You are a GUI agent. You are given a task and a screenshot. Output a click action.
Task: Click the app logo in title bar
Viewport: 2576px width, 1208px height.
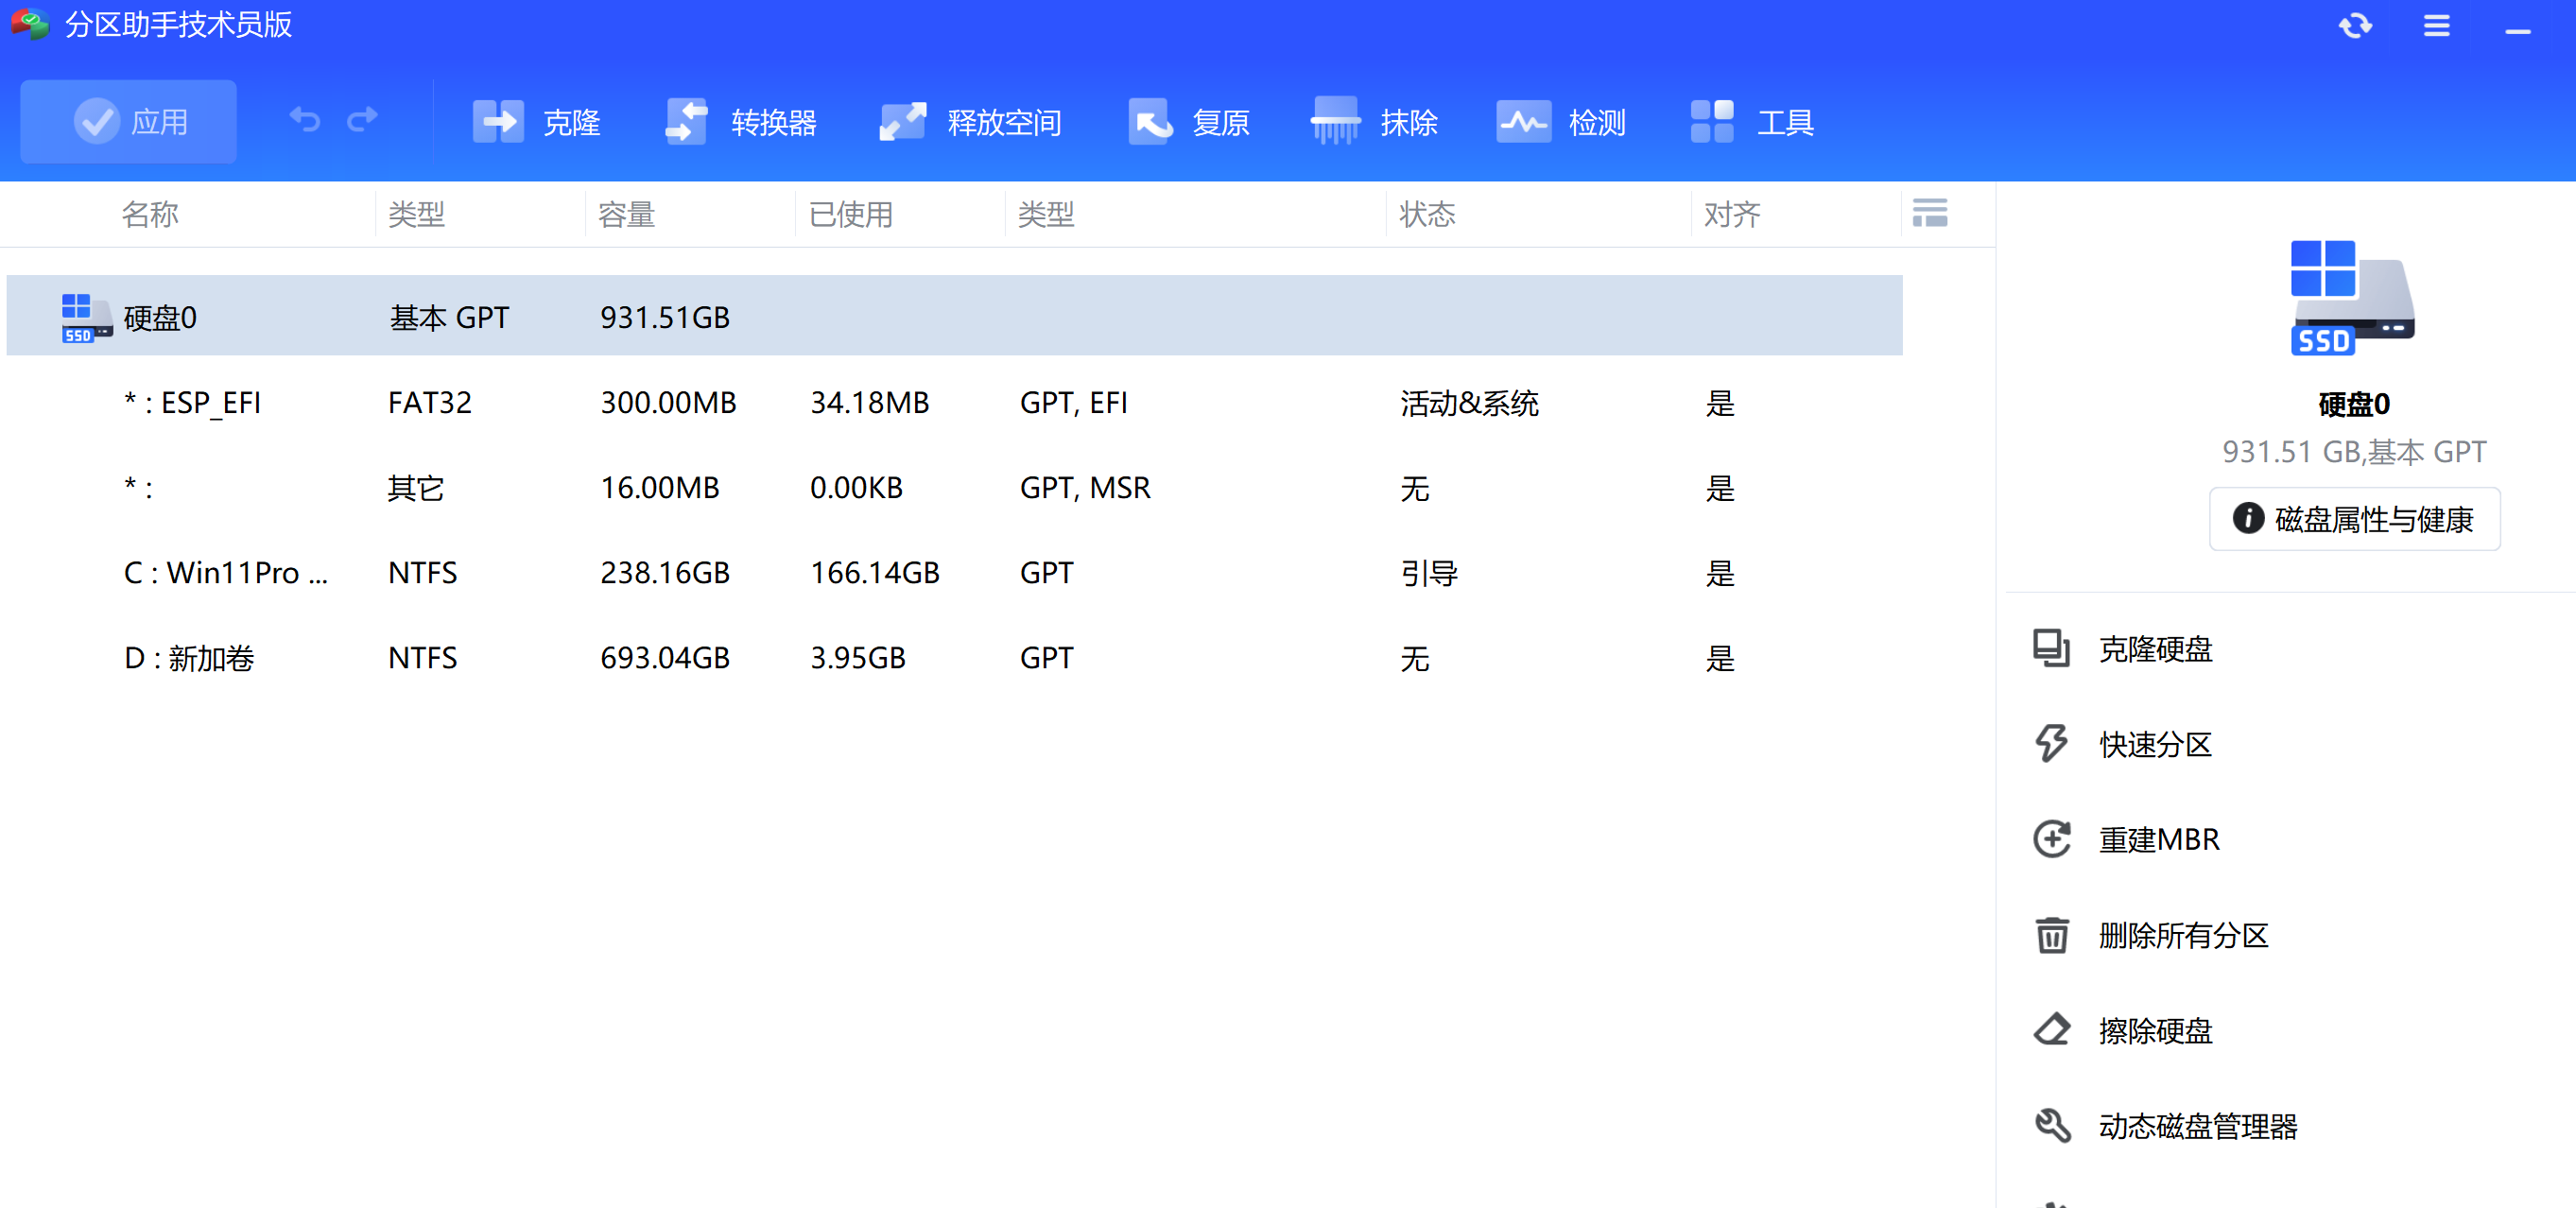(30, 24)
